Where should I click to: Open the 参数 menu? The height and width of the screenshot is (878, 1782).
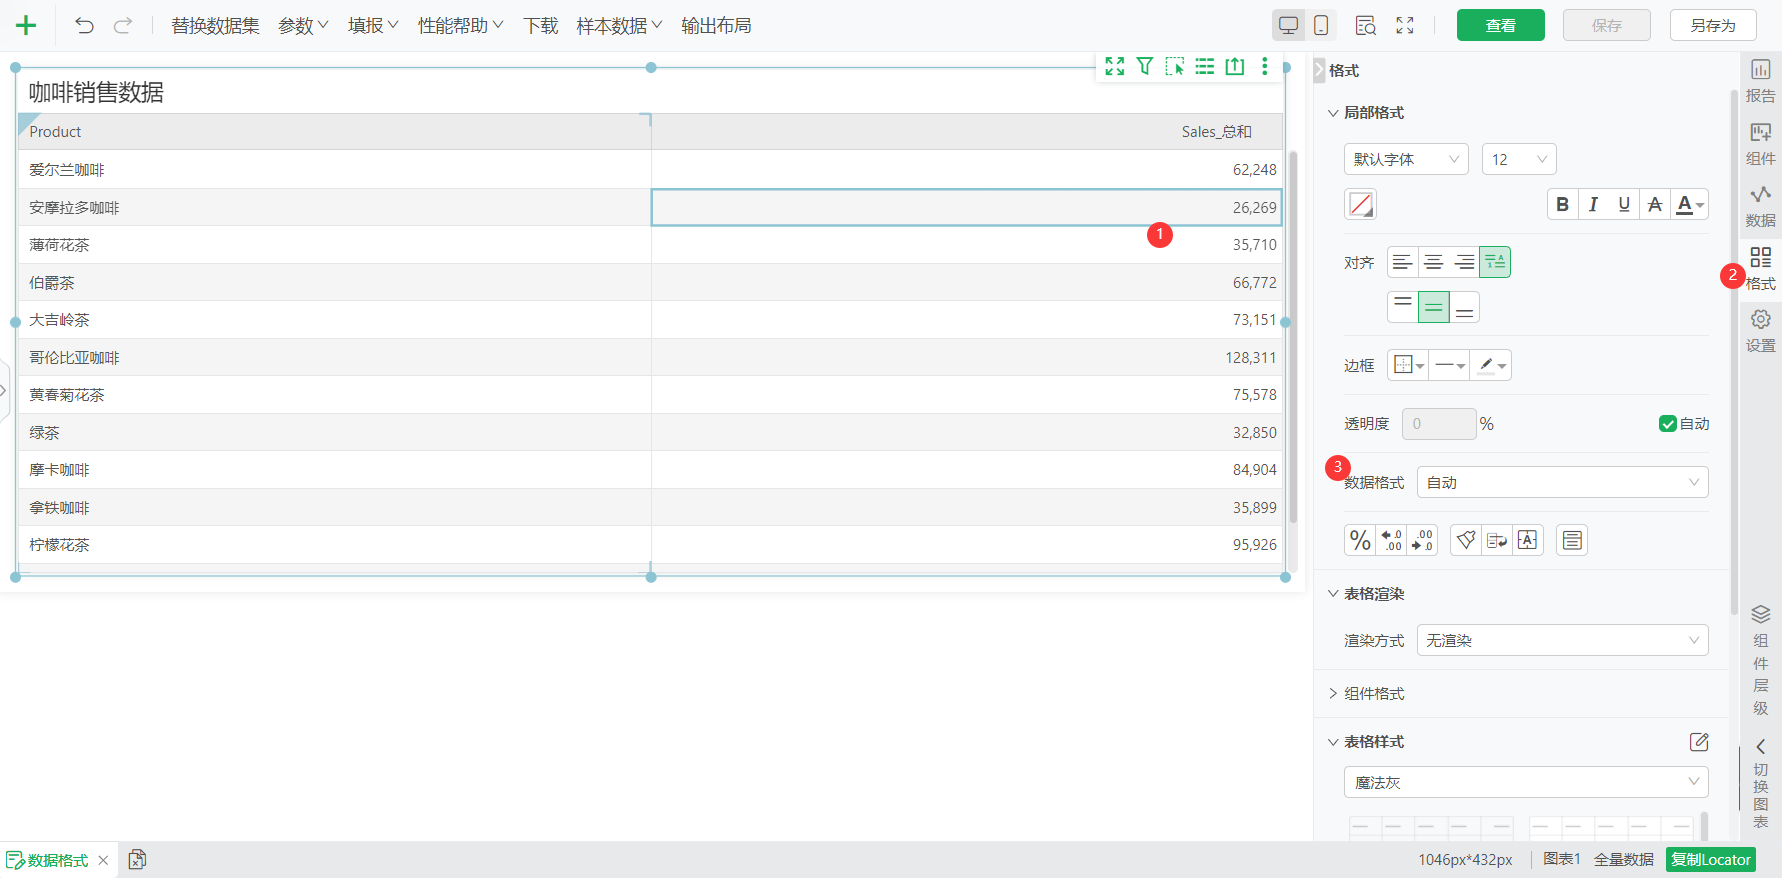[303, 26]
